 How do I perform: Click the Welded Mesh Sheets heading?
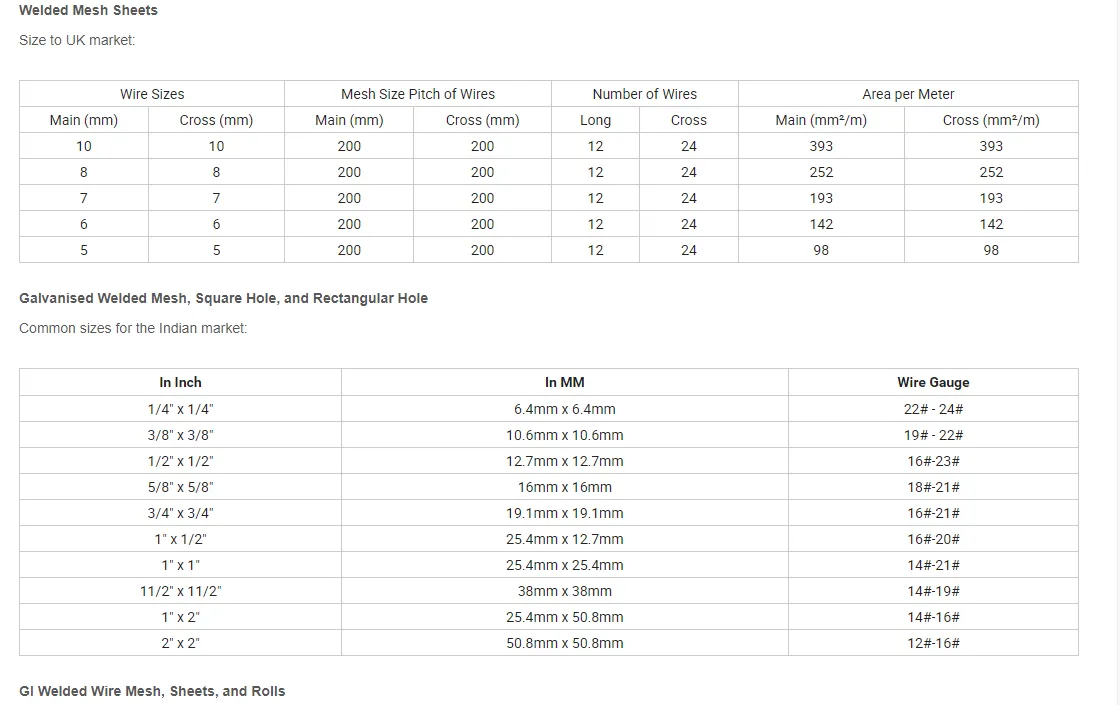click(x=88, y=10)
